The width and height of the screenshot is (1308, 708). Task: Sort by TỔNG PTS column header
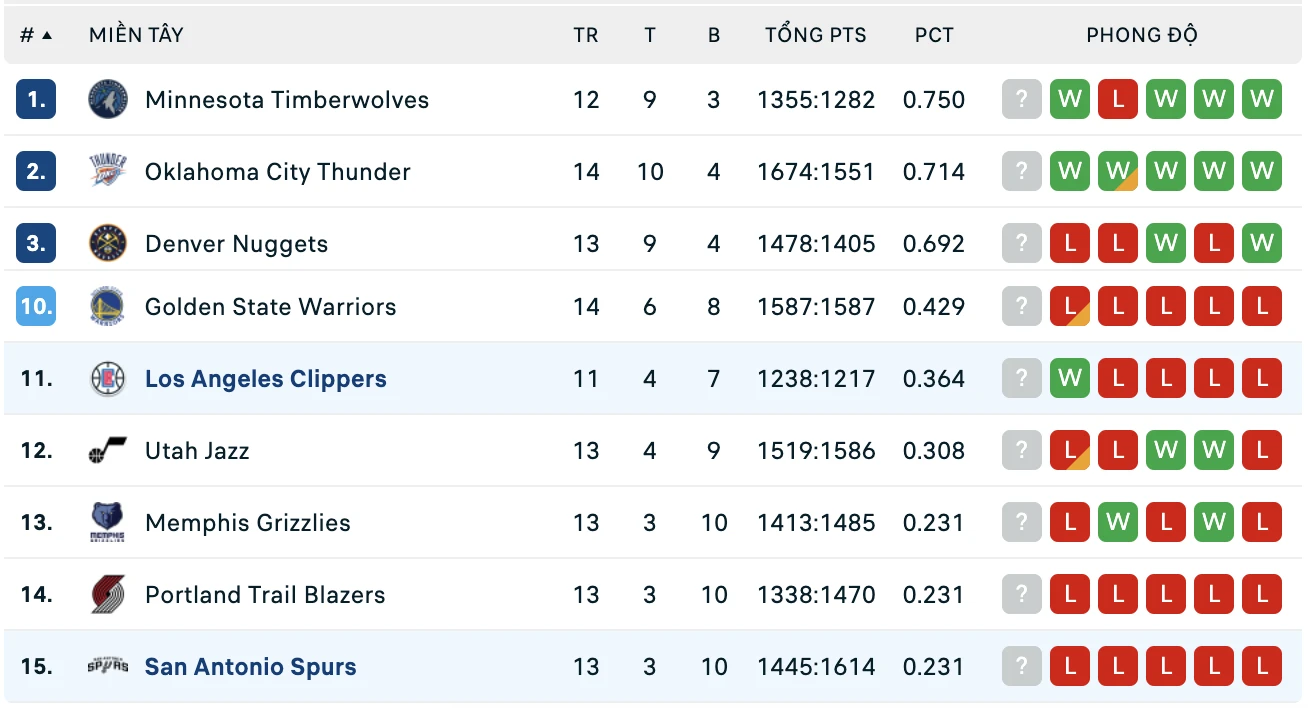816,34
